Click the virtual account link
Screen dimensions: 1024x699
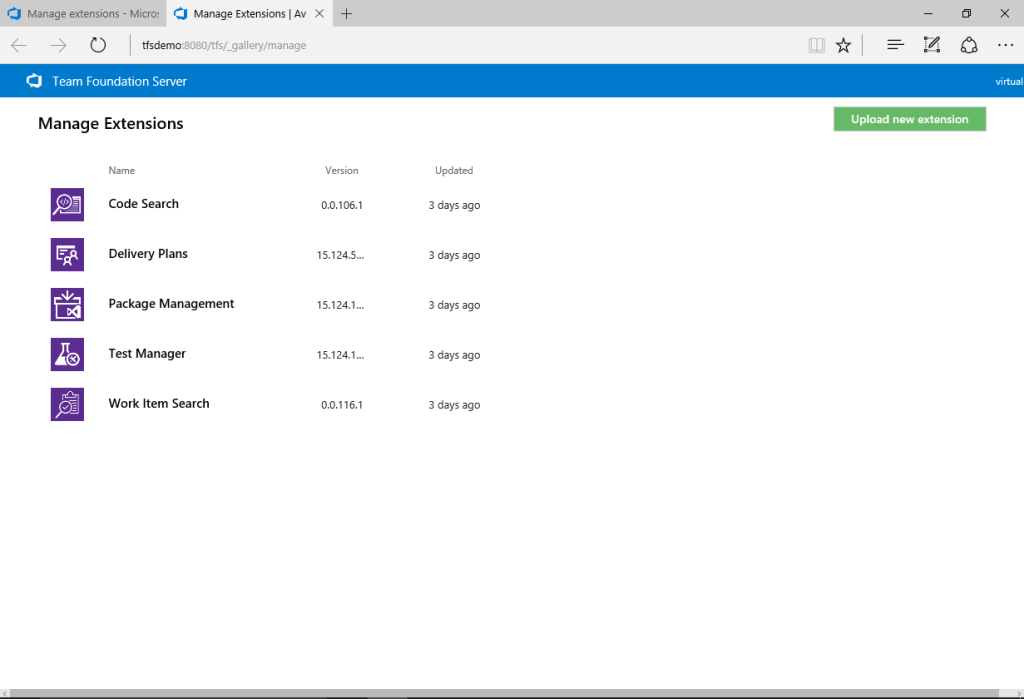(1009, 81)
